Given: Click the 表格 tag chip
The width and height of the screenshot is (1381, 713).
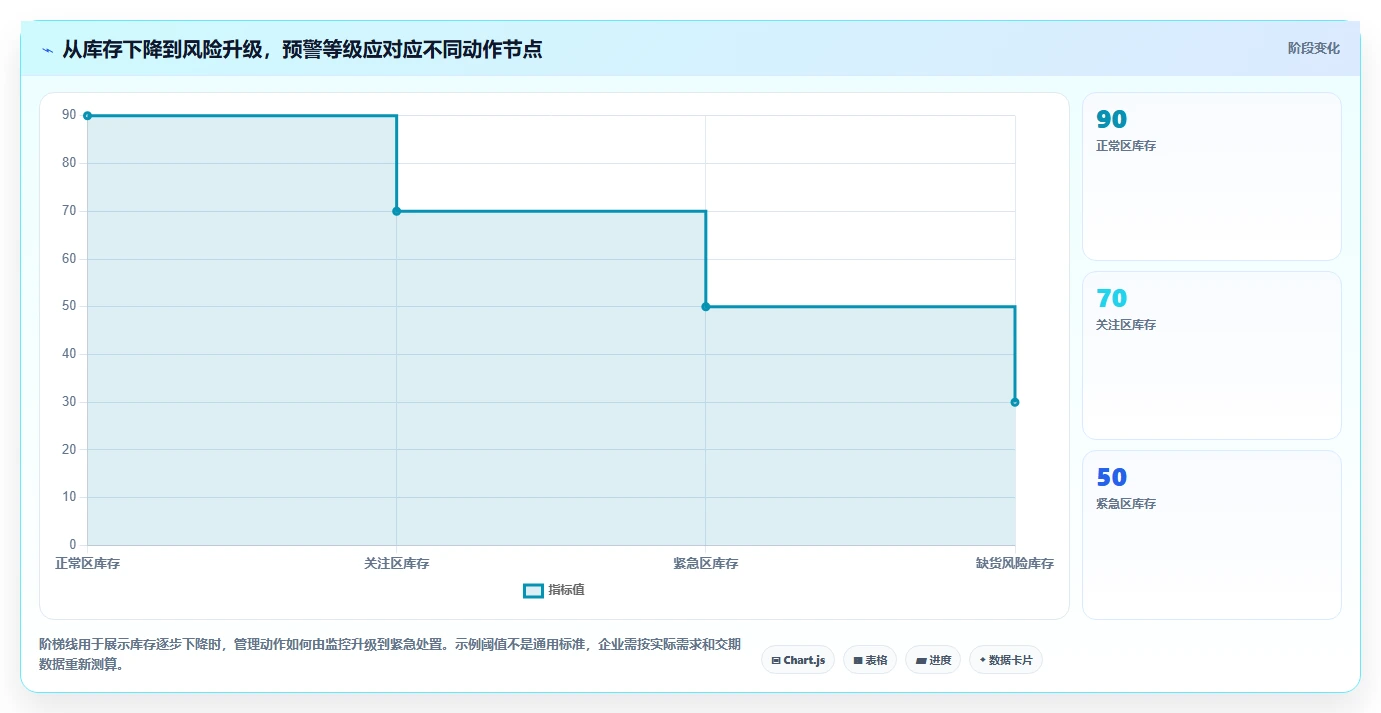Looking at the screenshot, I should click(870, 660).
